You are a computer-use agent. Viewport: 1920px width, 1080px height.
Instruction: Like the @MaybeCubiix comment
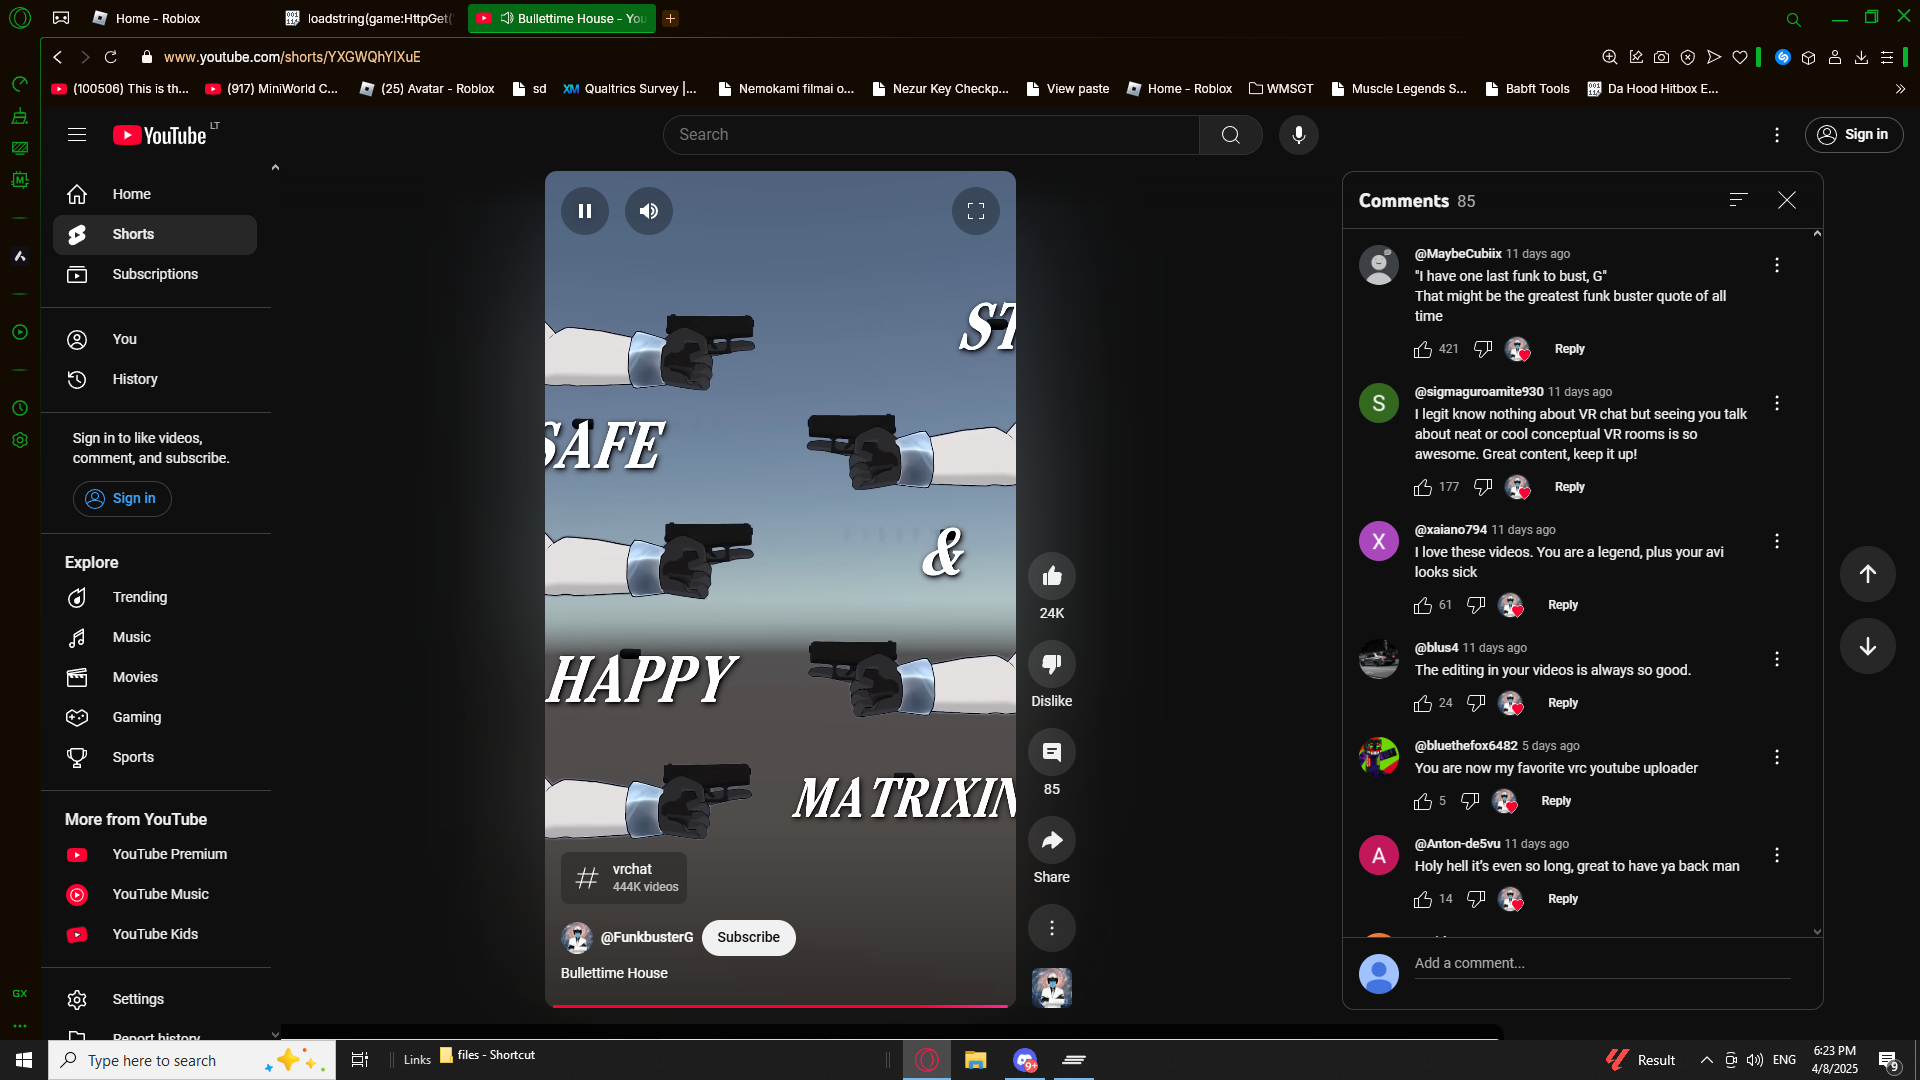tap(1422, 349)
